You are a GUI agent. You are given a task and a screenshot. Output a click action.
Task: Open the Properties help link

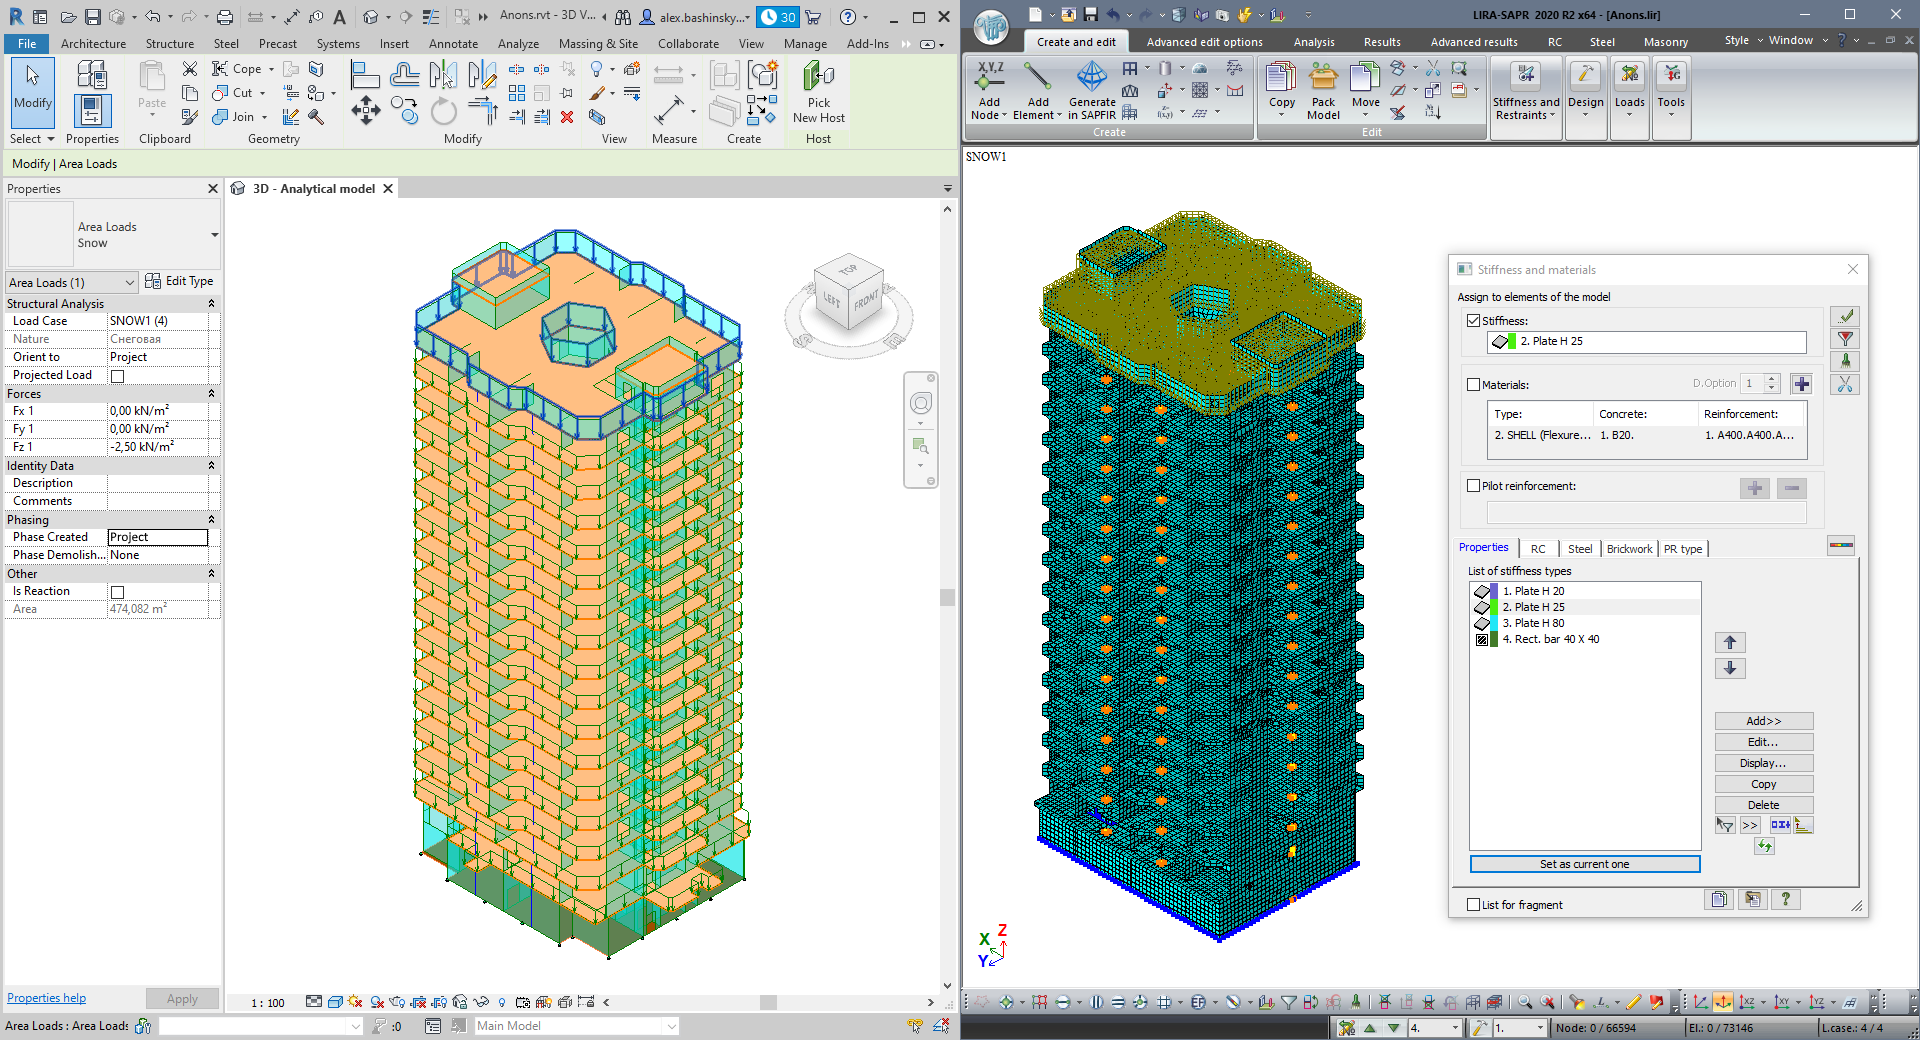[46, 998]
